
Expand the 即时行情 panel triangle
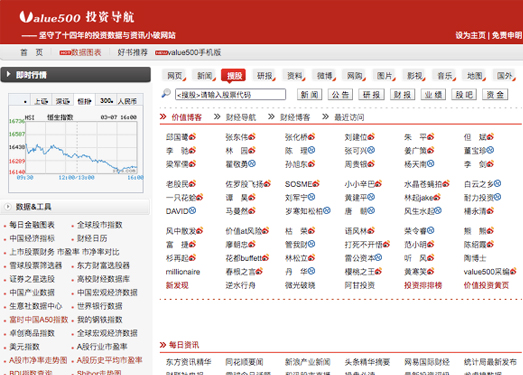click(x=9, y=74)
